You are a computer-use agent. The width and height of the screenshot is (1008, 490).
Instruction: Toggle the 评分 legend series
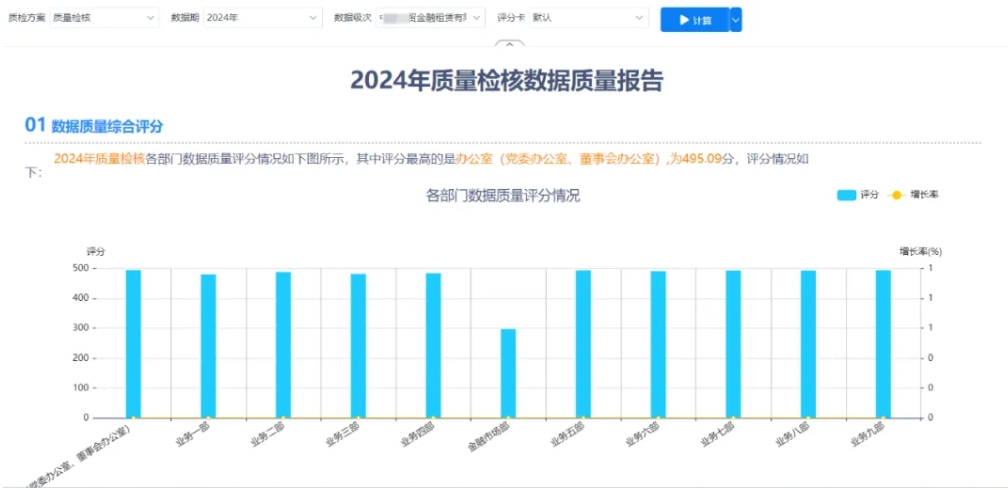tap(857, 195)
